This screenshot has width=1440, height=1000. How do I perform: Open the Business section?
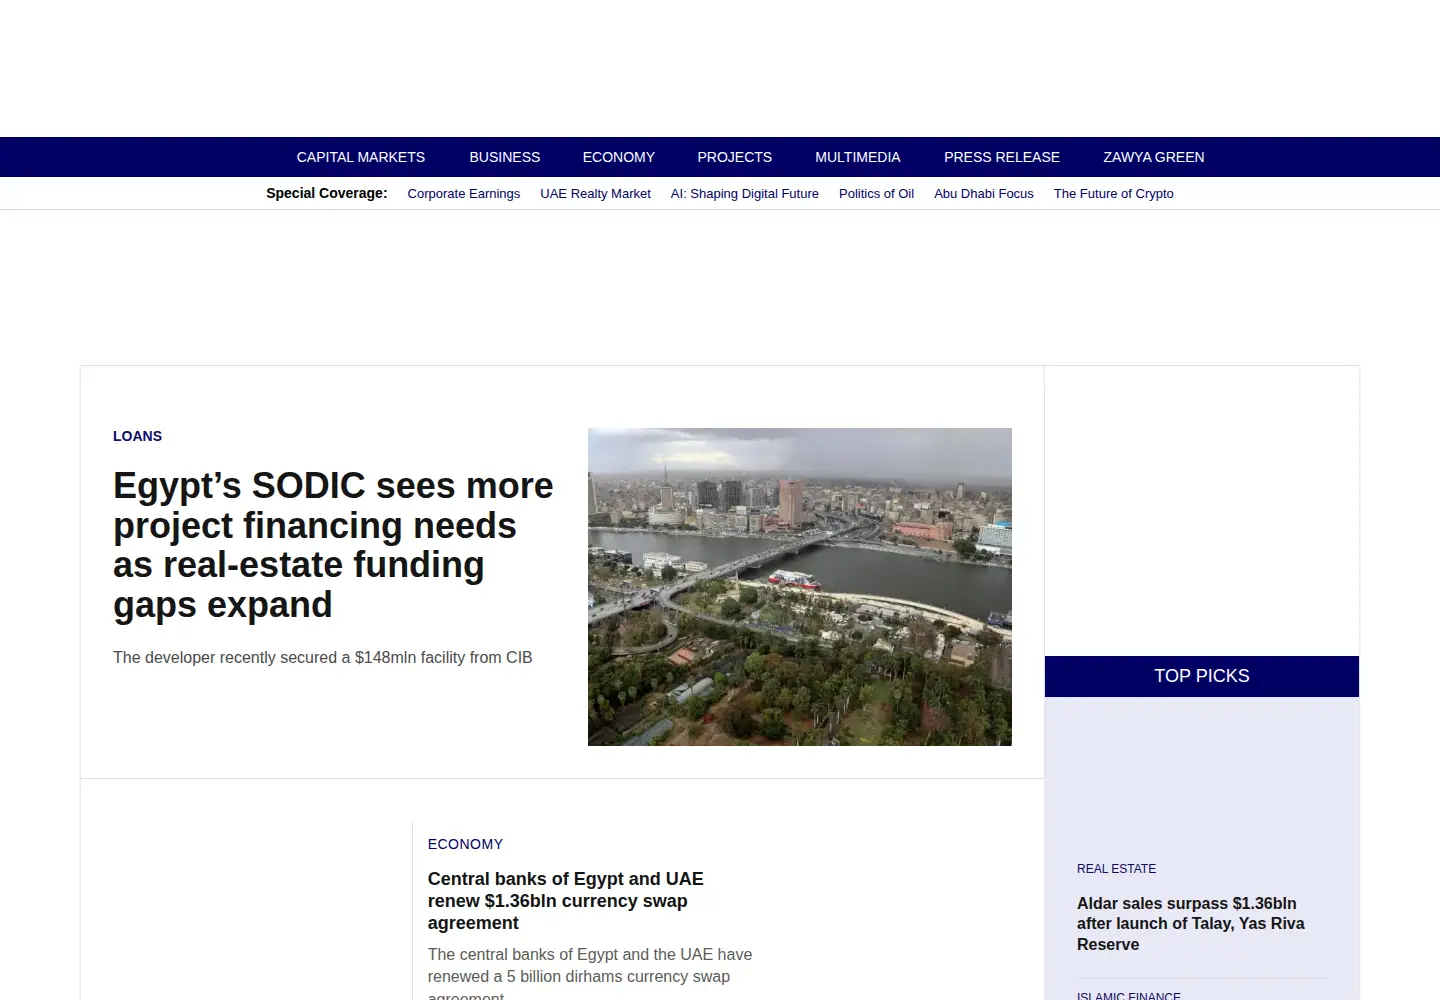(504, 157)
